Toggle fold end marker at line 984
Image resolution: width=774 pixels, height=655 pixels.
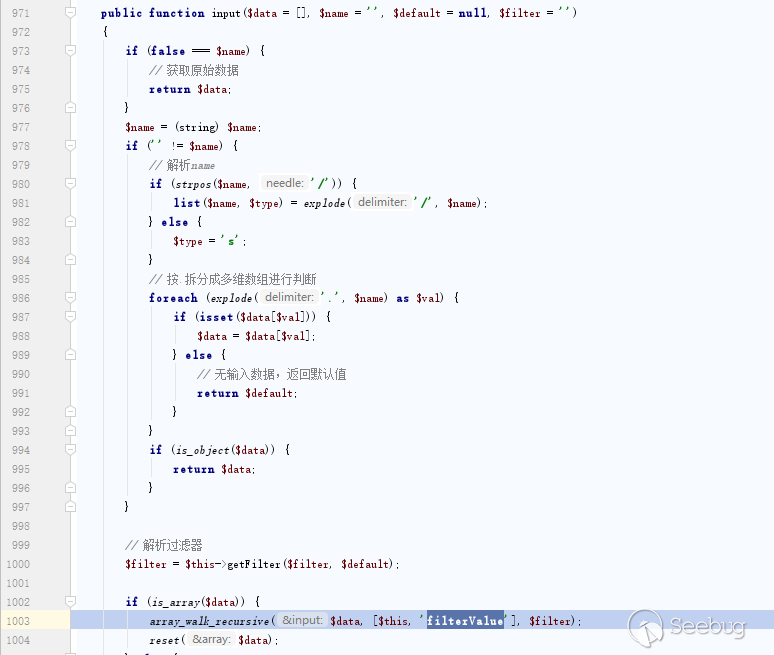tap(71, 259)
